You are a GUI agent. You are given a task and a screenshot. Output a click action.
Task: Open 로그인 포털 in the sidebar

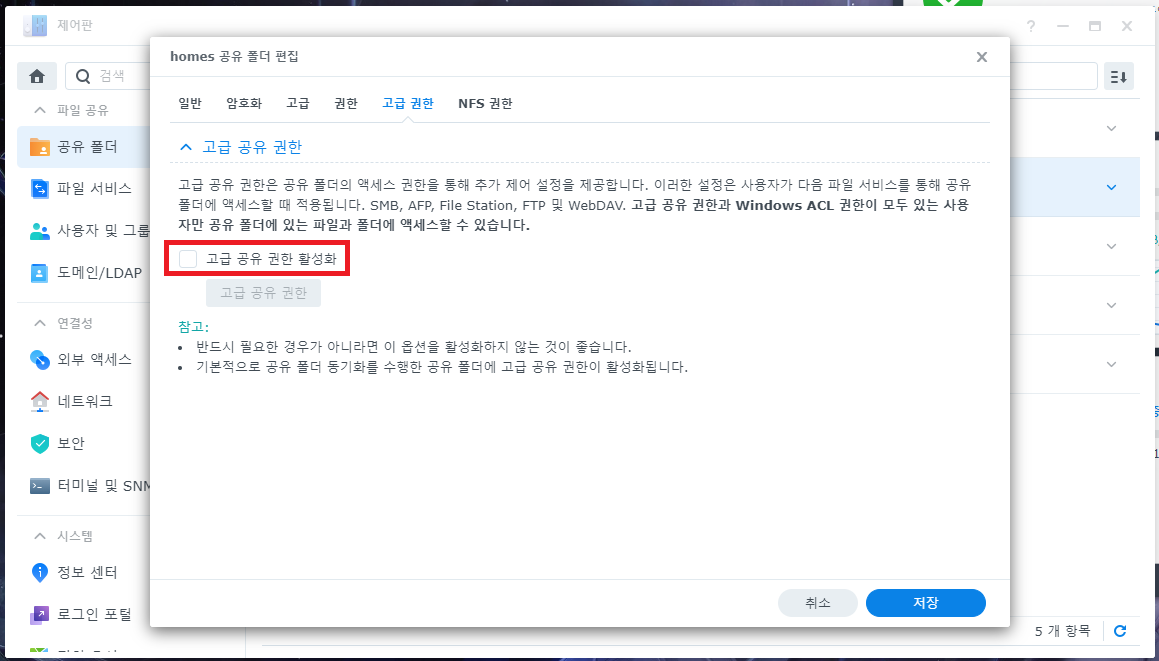coord(93,614)
